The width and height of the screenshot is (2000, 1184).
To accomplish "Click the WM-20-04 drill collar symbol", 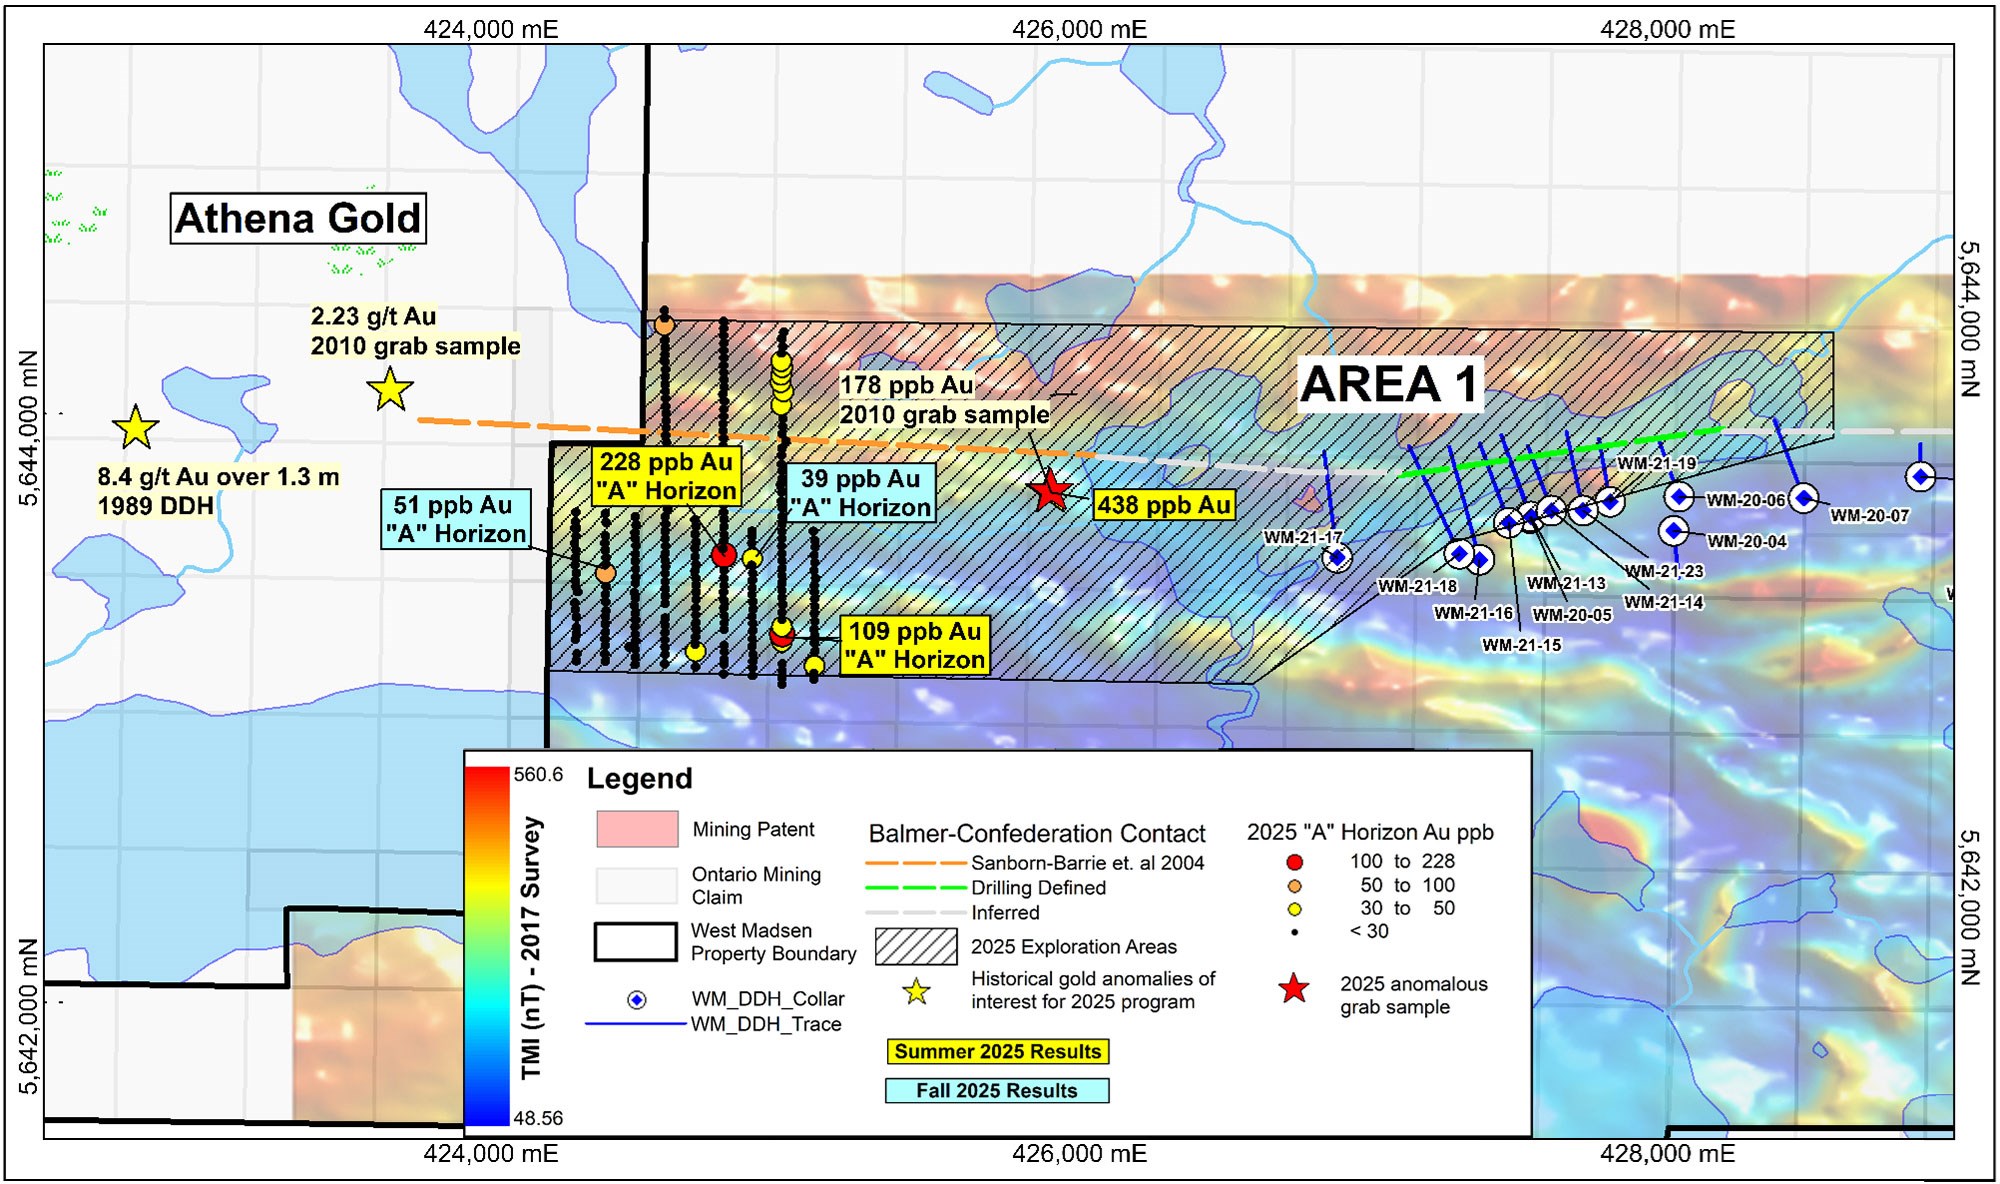I will click(x=1674, y=530).
